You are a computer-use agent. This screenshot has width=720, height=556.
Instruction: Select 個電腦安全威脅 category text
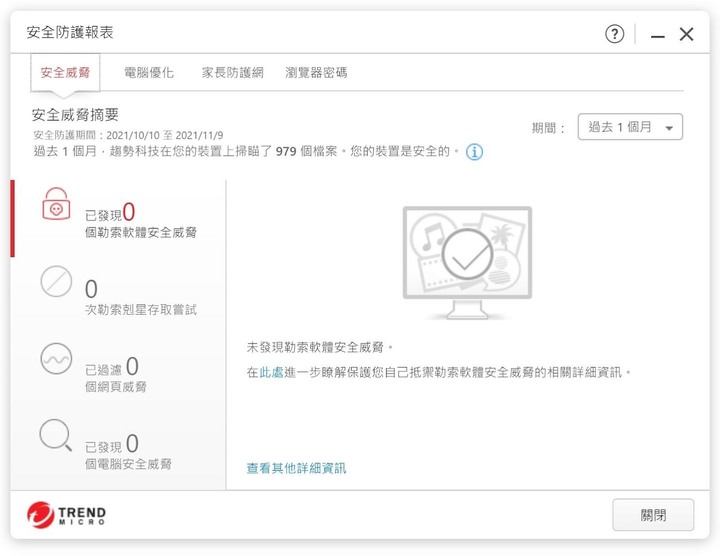pyautogui.click(x=128, y=464)
